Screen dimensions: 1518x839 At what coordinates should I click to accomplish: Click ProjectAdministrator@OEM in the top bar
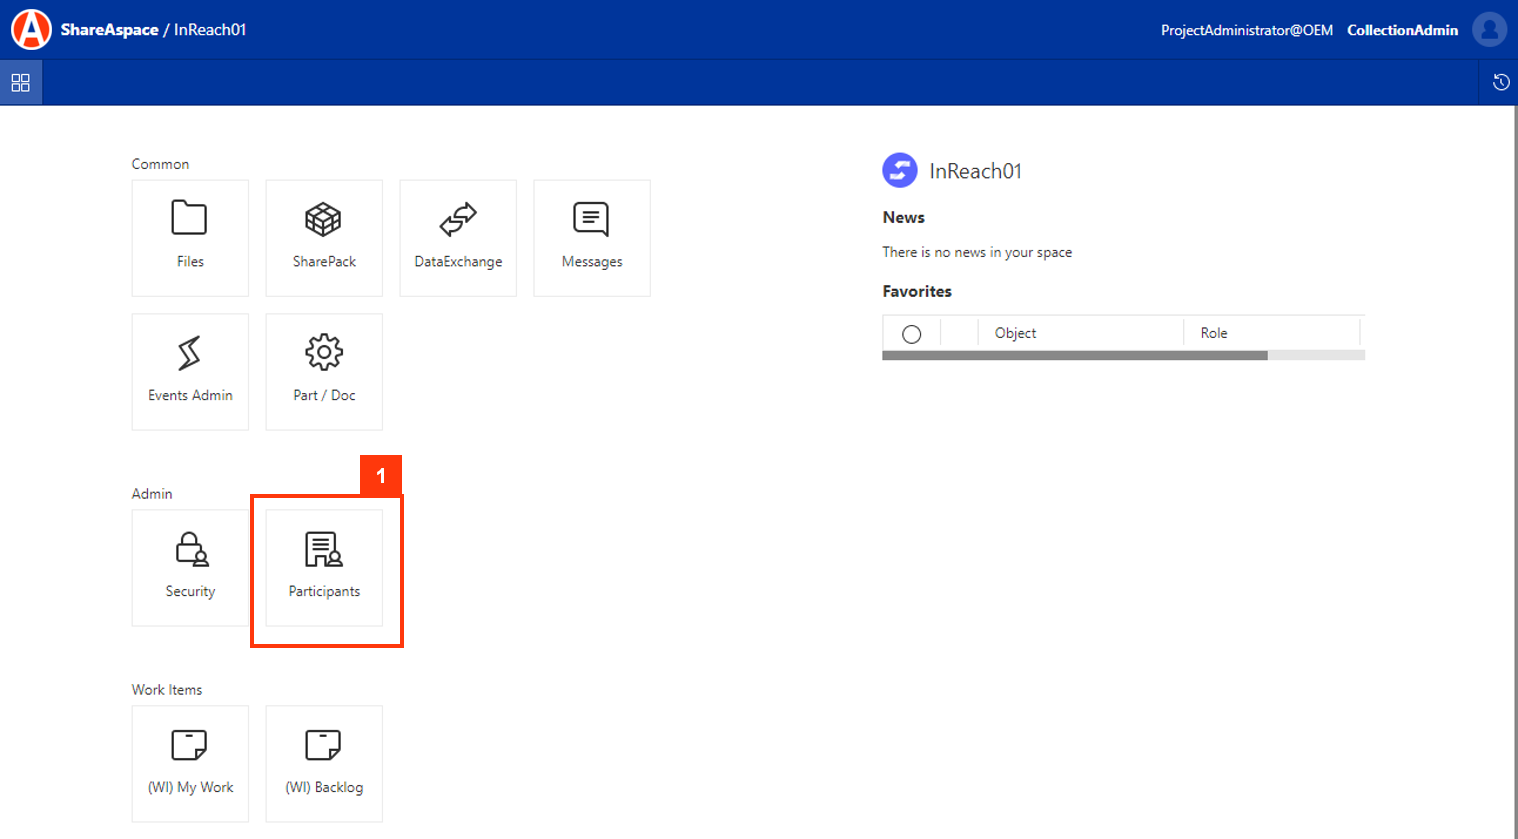(1246, 30)
